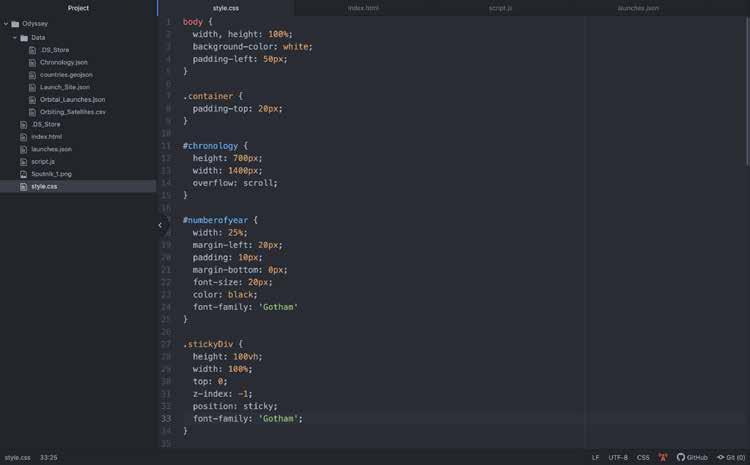Collapse the Data folder chevron

click(14, 37)
